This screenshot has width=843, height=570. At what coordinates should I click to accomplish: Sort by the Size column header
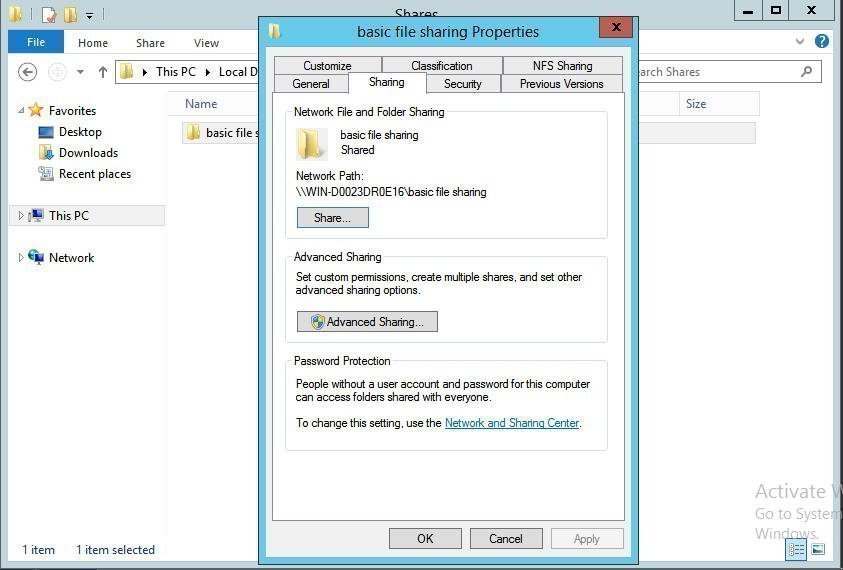point(696,104)
